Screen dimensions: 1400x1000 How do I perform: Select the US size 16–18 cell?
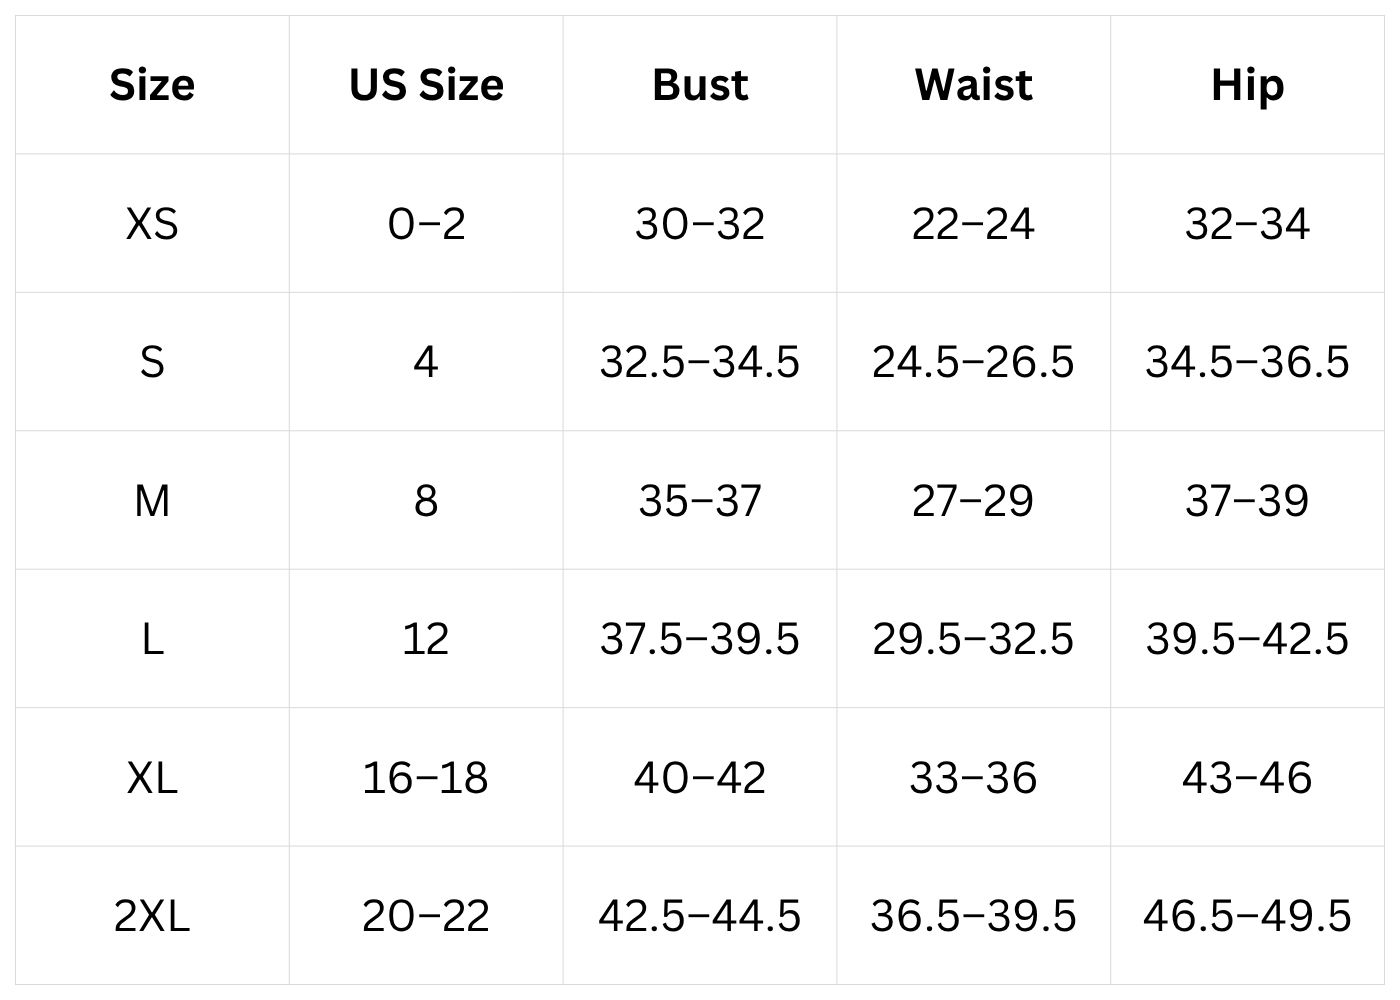click(426, 777)
